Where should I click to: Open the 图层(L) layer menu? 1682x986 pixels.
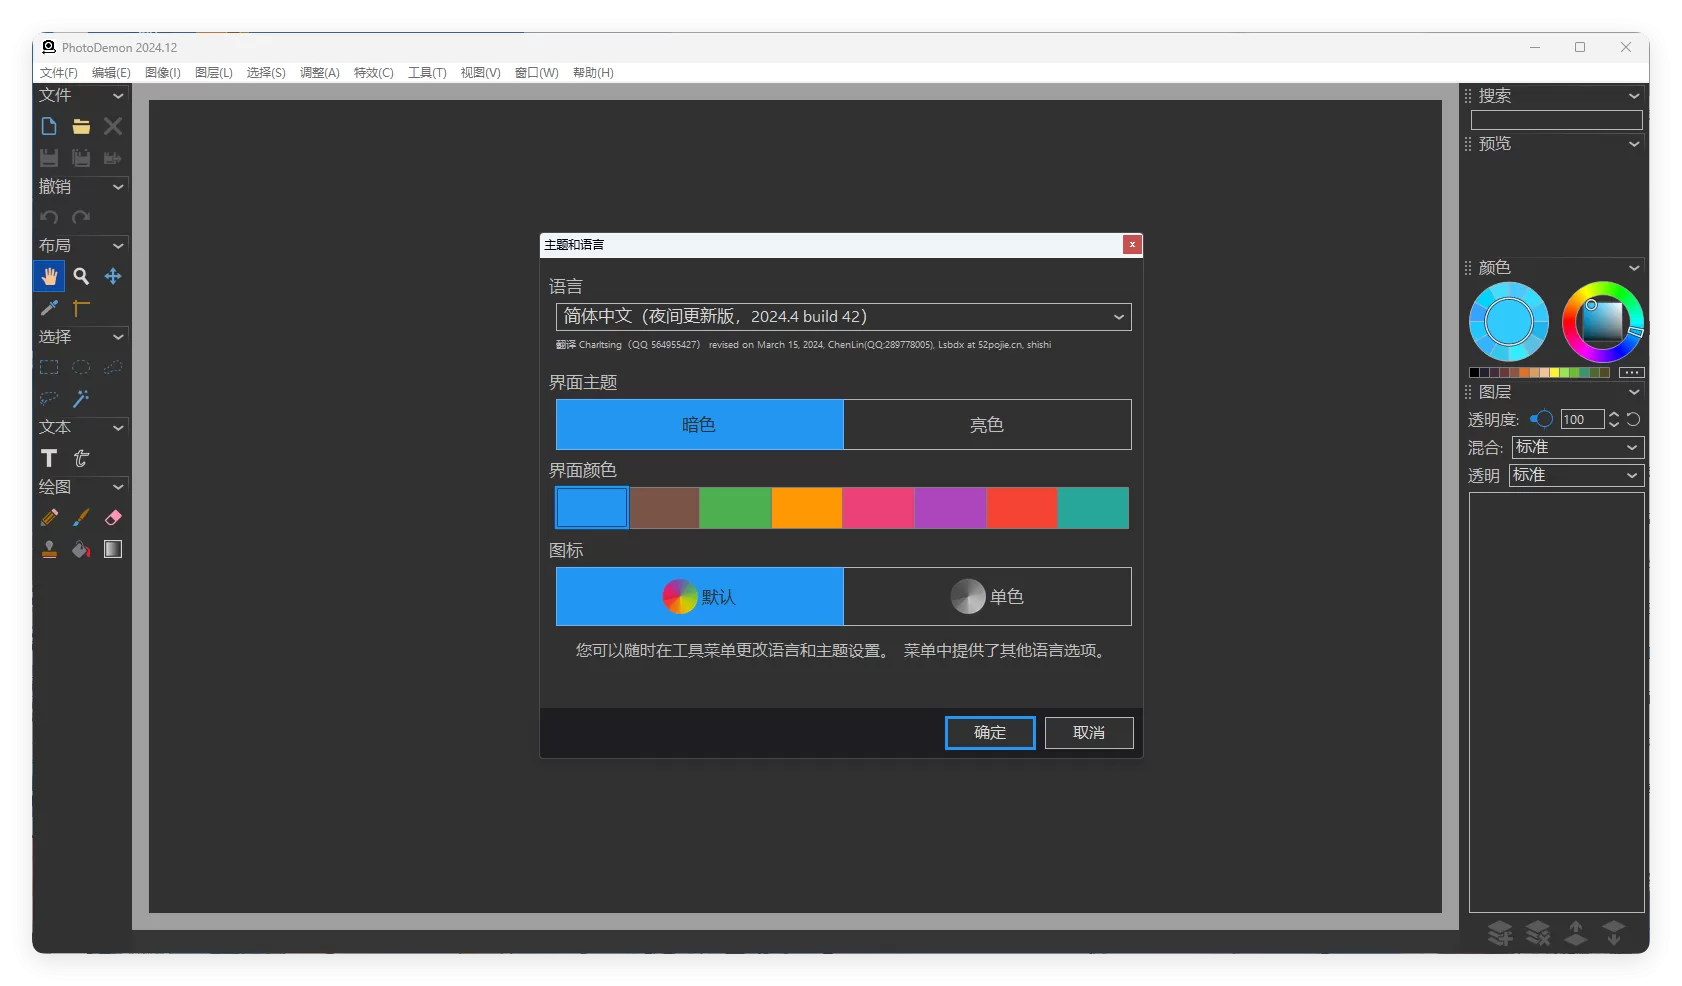[x=213, y=72]
